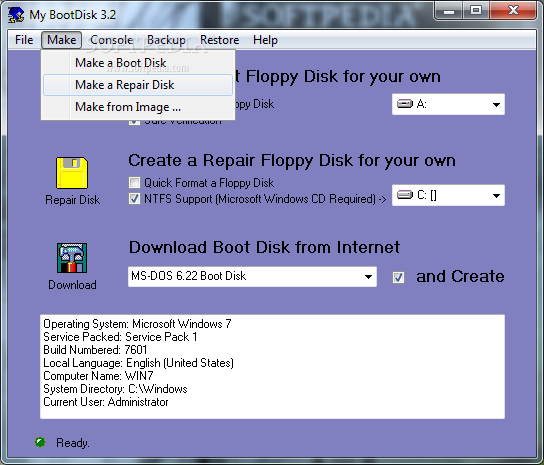Click the Current User: Administrator line
Image resolution: width=544 pixels, height=465 pixels.
click(x=106, y=402)
